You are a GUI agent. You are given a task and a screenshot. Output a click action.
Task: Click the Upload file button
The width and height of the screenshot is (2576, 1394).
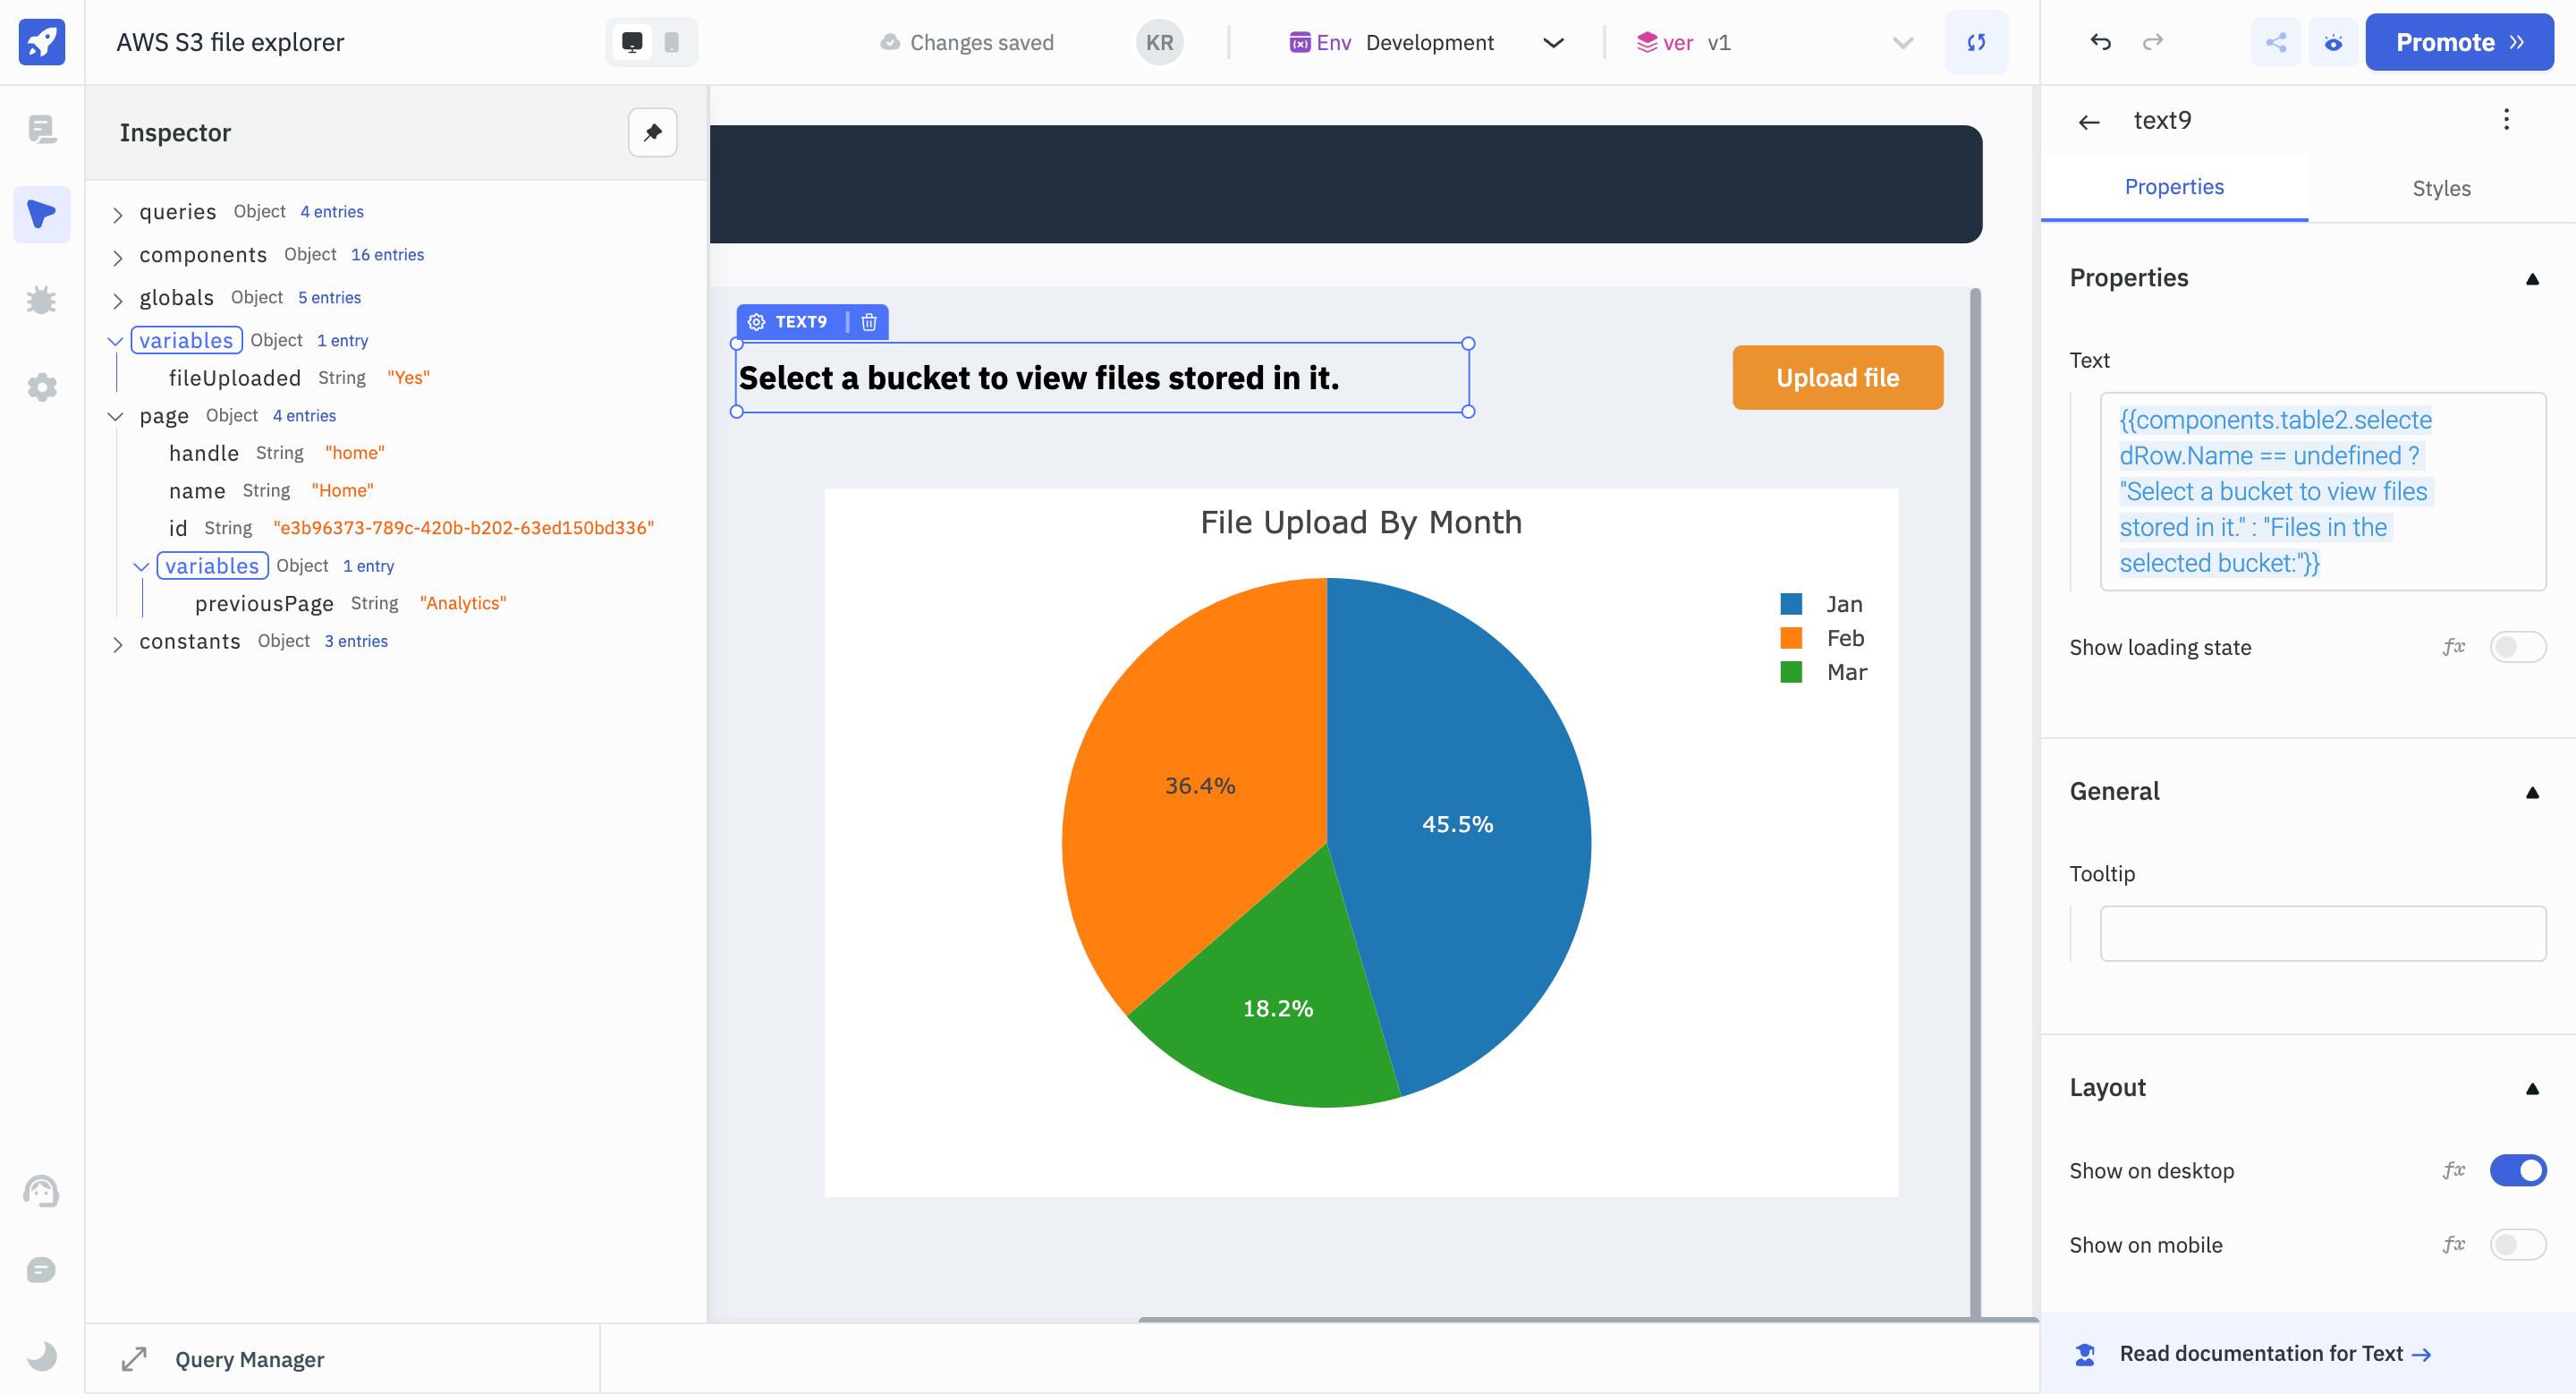pyautogui.click(x=1837, y=377)
